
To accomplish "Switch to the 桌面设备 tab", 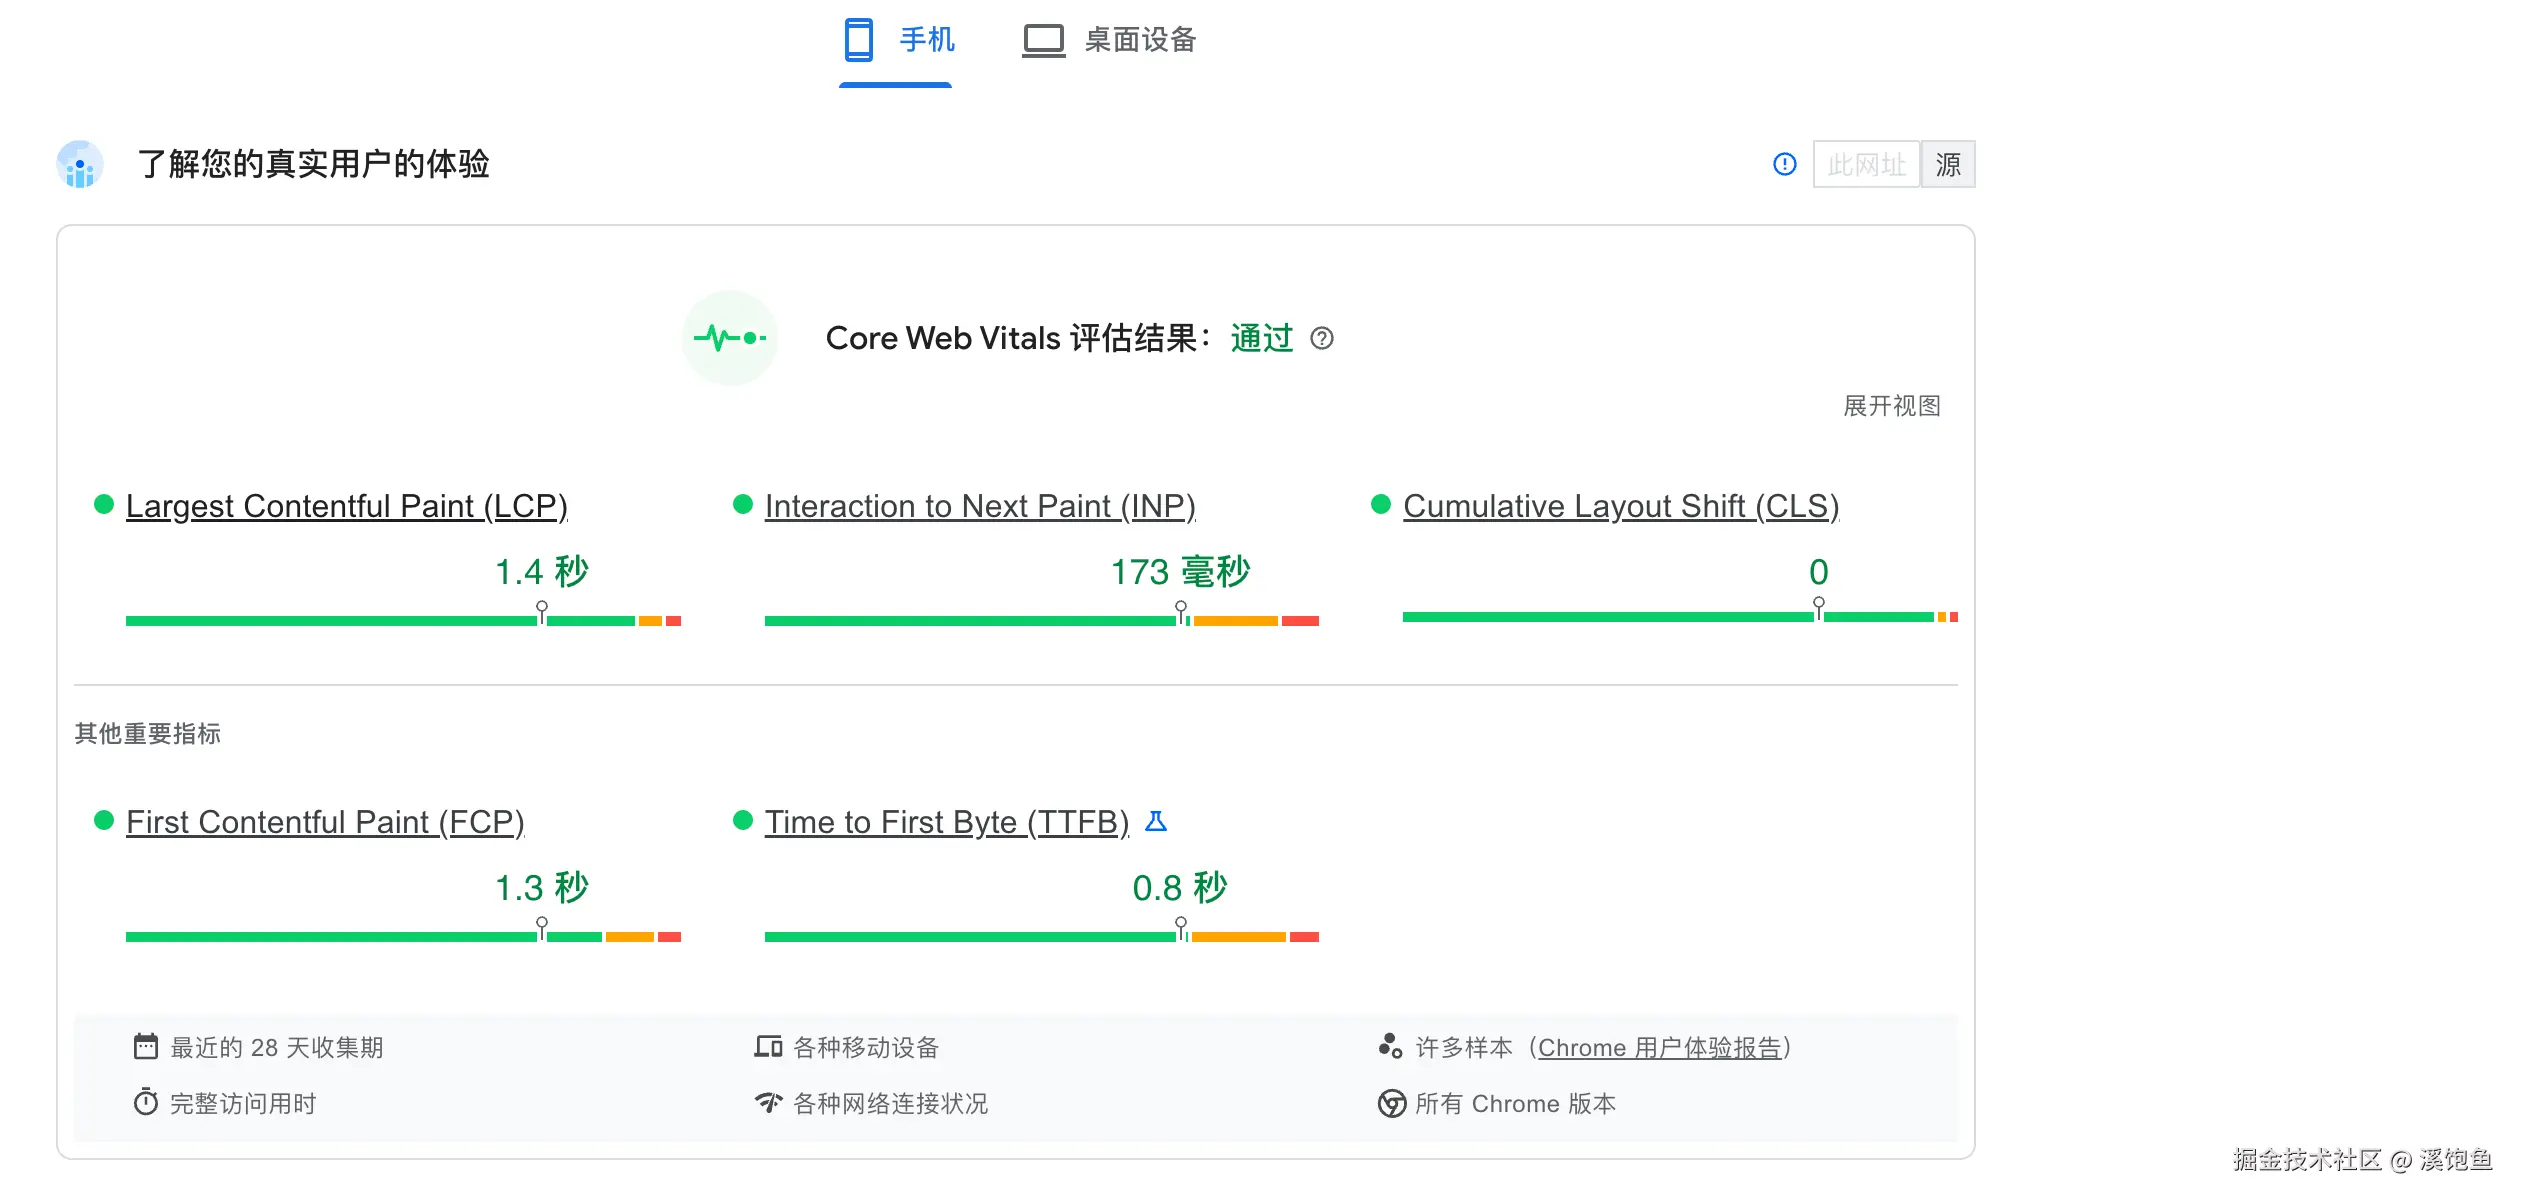I will (x=1109, y=41).
